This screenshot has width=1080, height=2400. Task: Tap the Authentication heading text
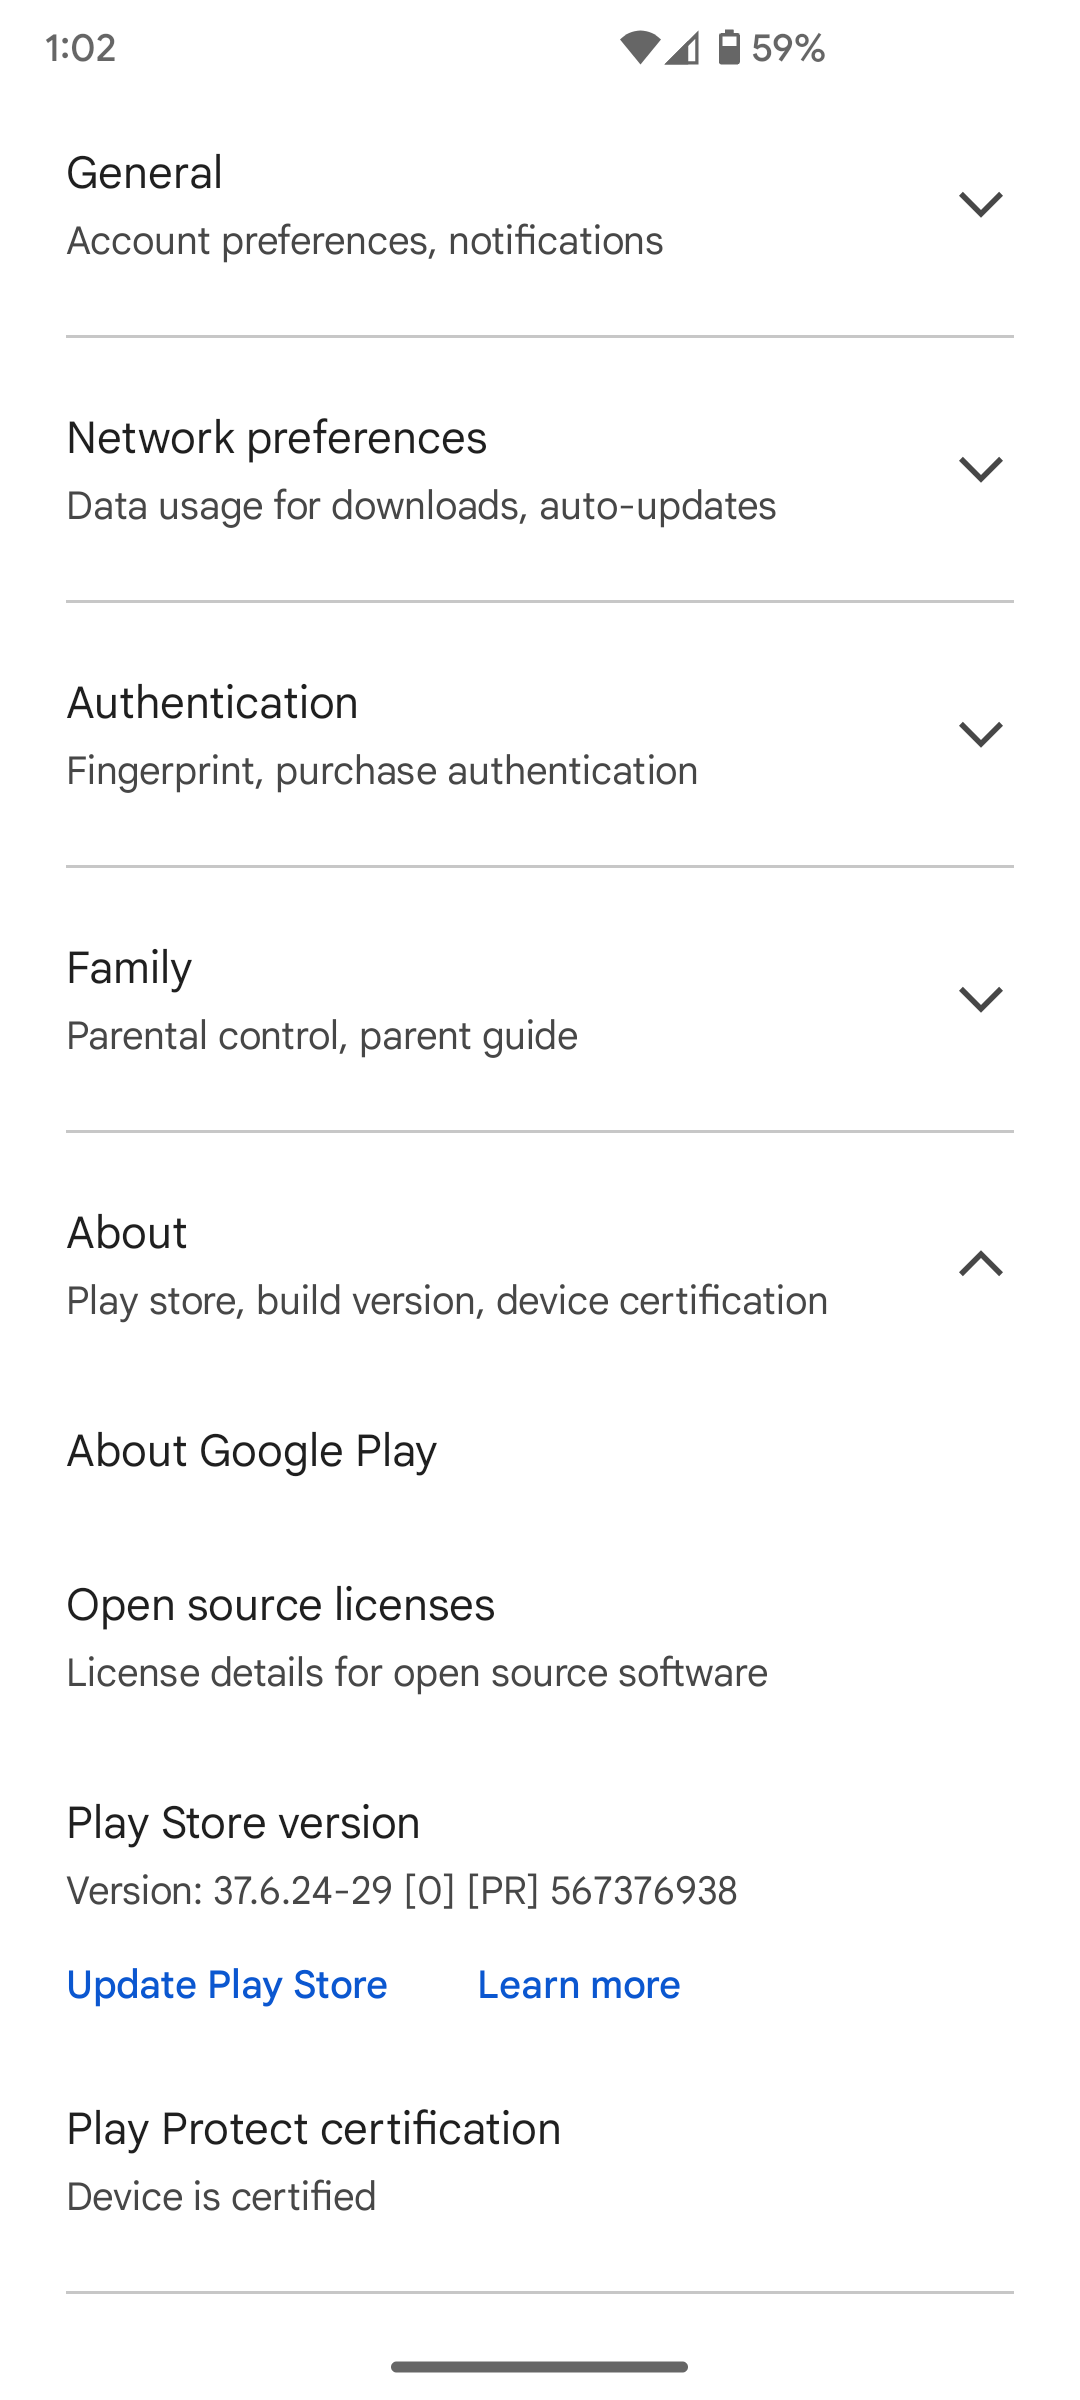212,703
